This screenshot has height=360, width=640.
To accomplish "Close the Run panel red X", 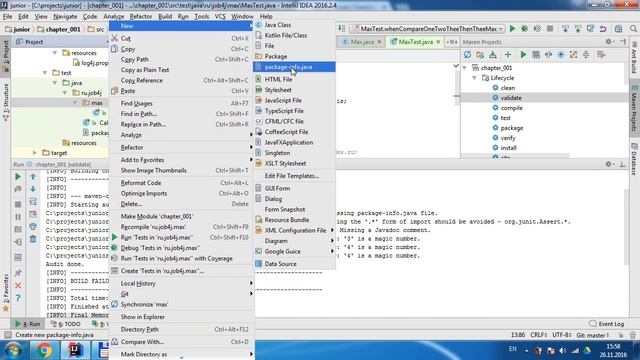I will click(x=18, y=285).
